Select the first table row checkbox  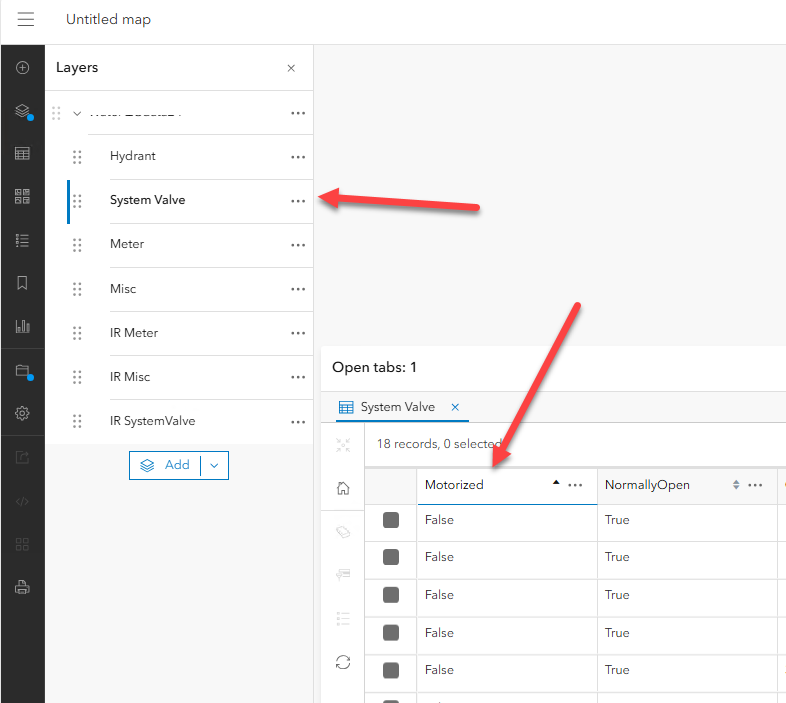click(391, 520)
